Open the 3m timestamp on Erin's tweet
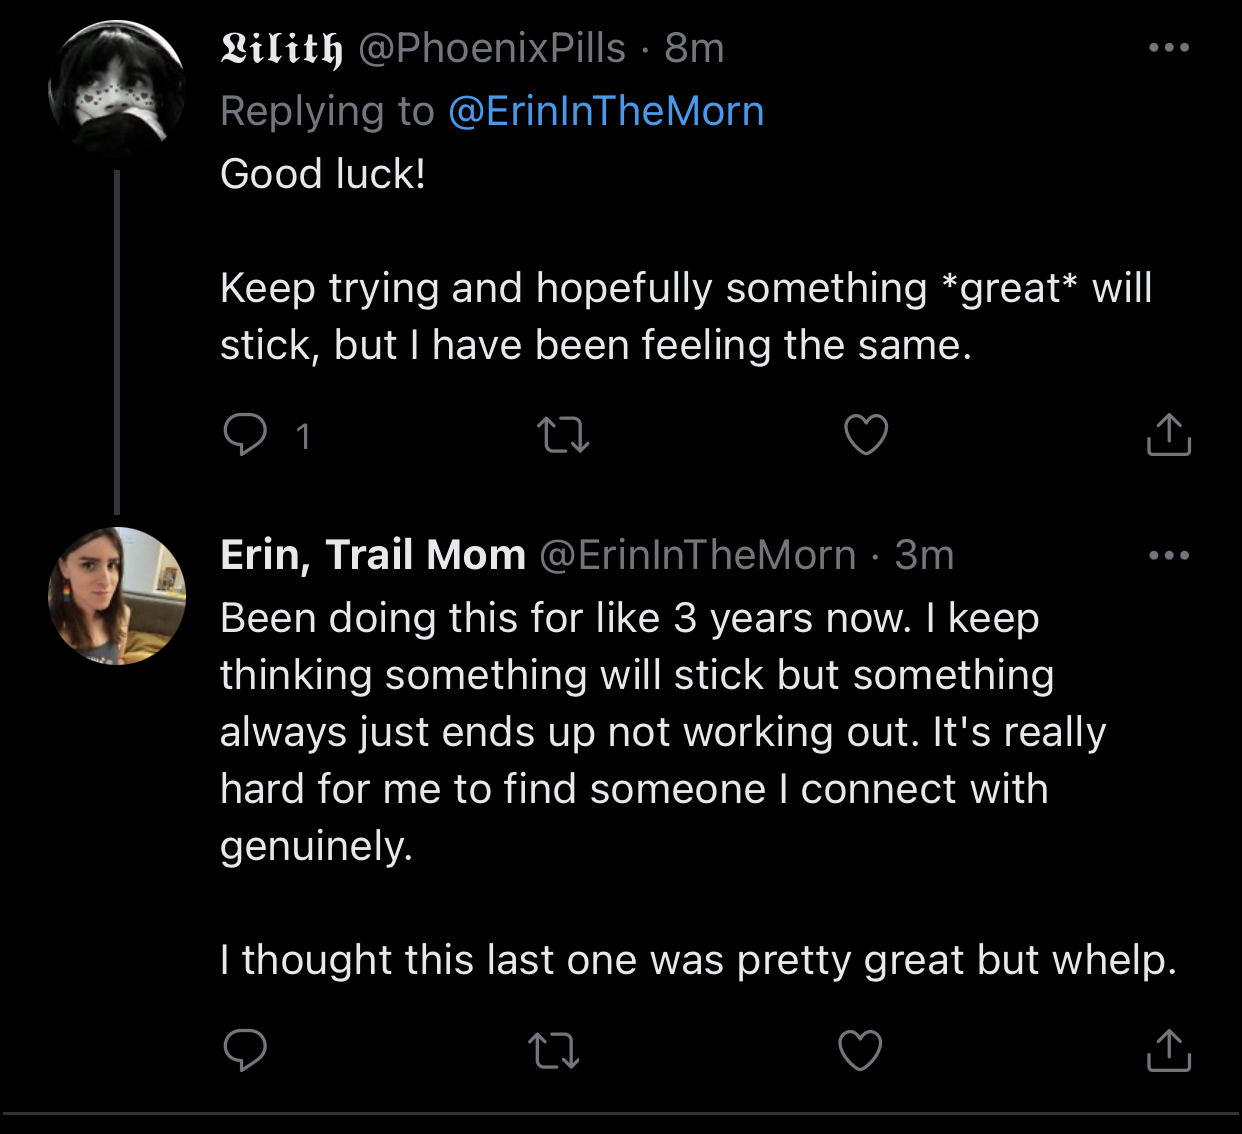The image size is (1242, 1134). coord(924,555)
